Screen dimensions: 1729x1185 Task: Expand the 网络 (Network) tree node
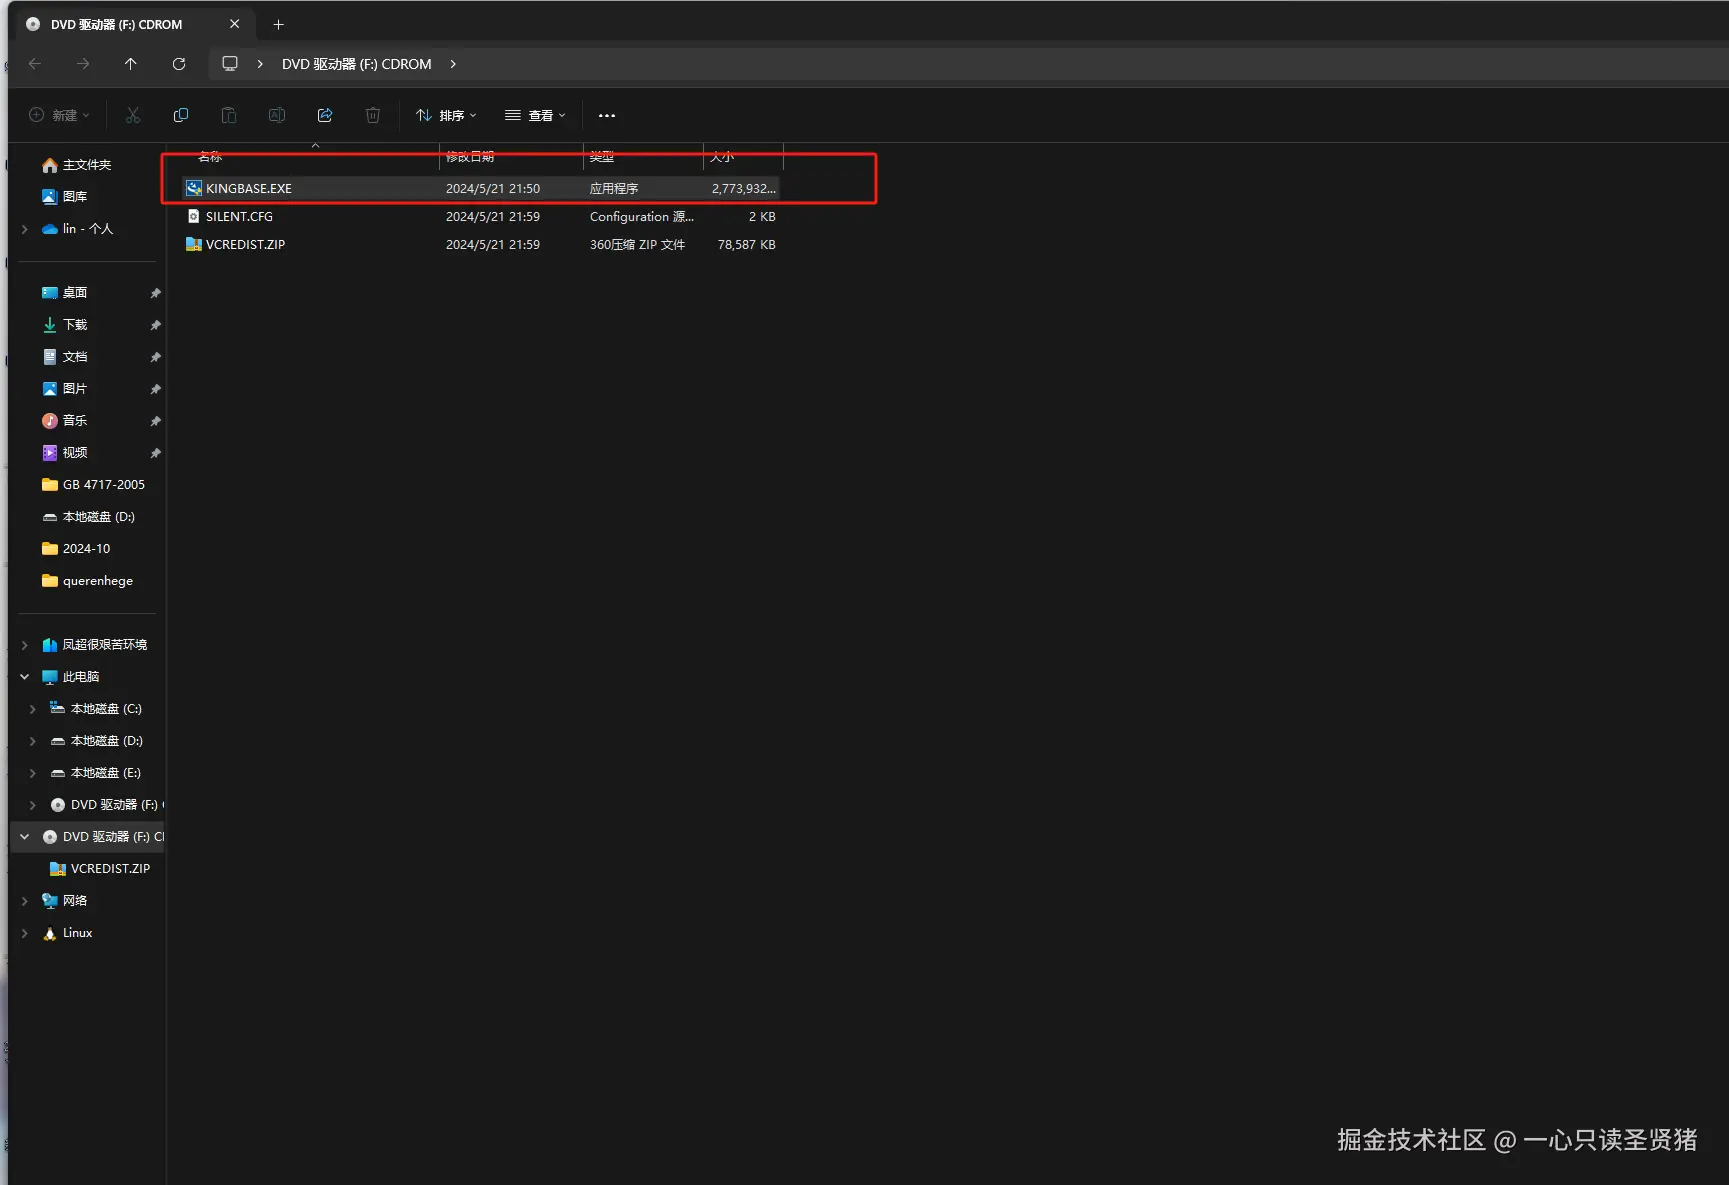pos(25,901)
